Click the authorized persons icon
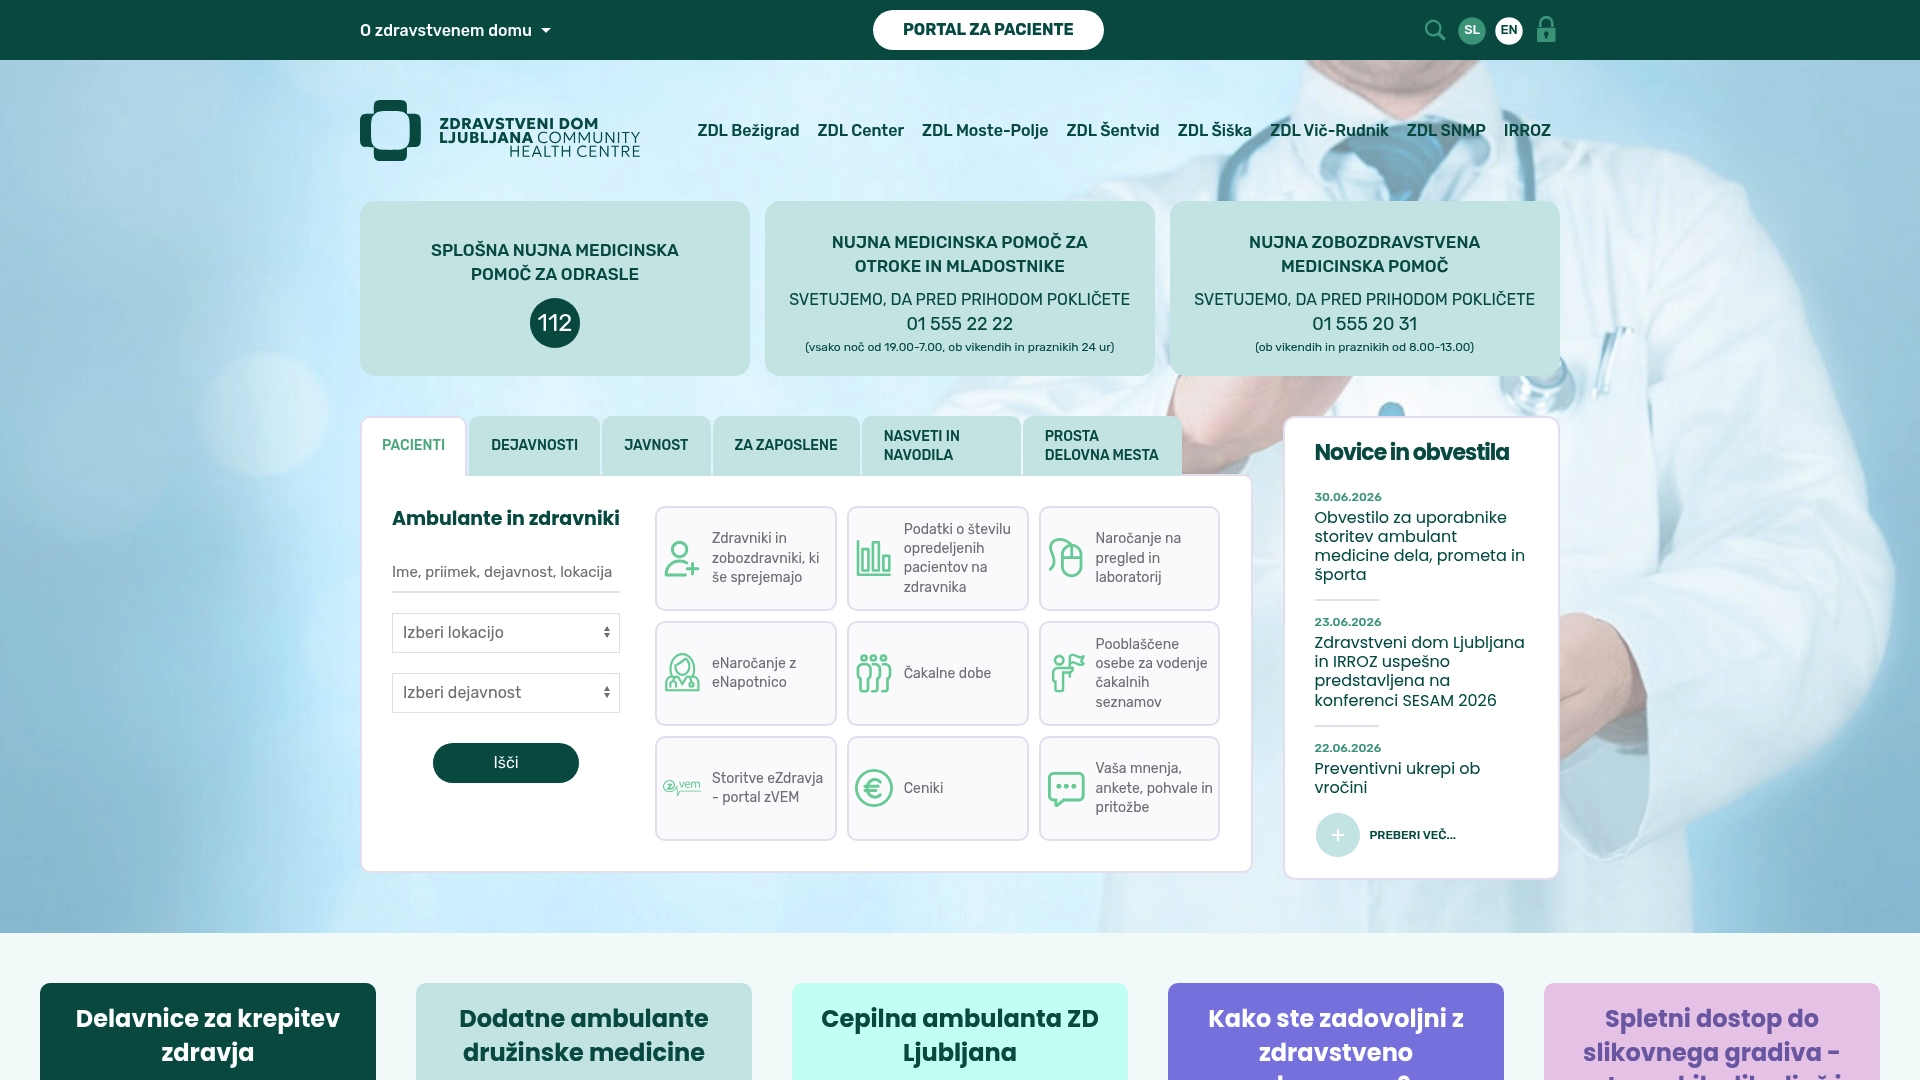The height and width of the screenshot is (1080, 1920). pyautogui.click(x=1067, y=673)
